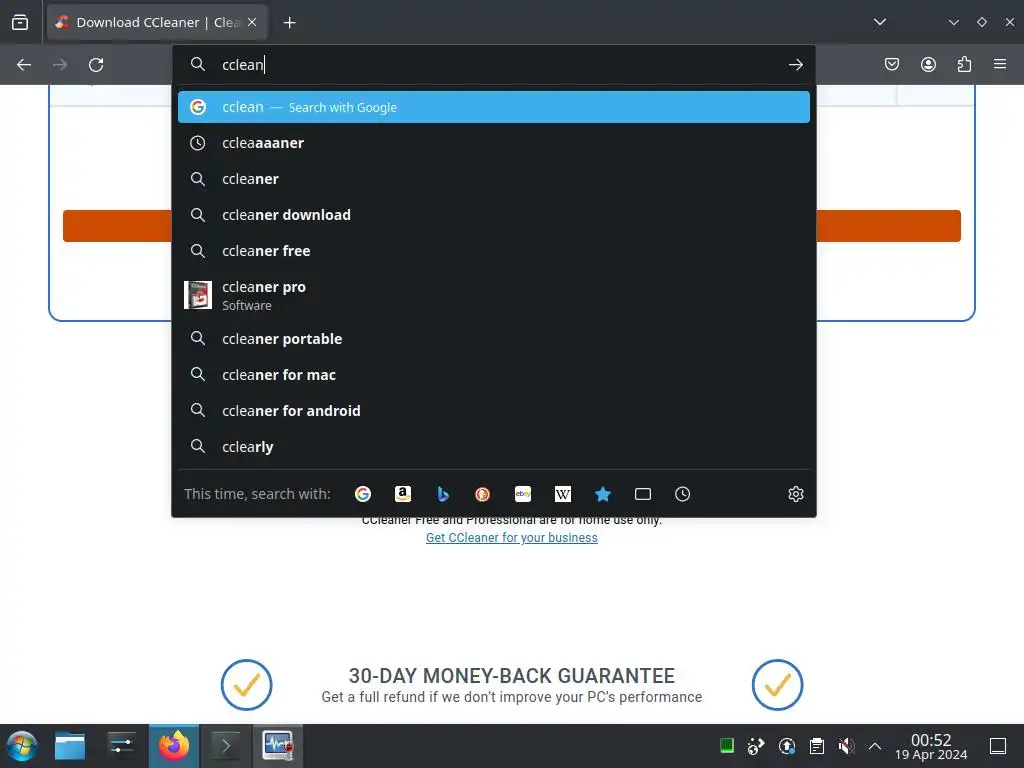Pick the 'ccleaner pro' Software suggestion
The height and width of the screenshot is (768, 1024).
click(494, 295)
